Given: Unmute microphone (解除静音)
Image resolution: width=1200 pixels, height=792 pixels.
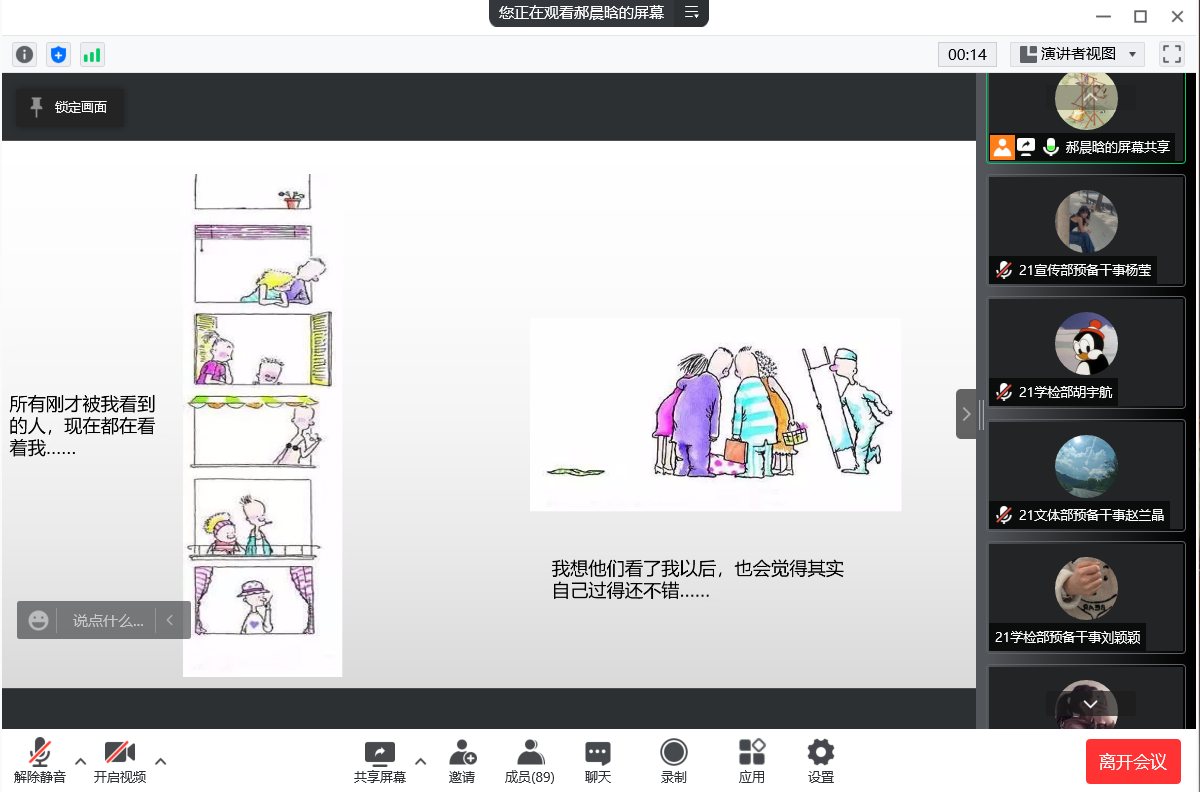Looking at the screenshot, I should point(40,761).
